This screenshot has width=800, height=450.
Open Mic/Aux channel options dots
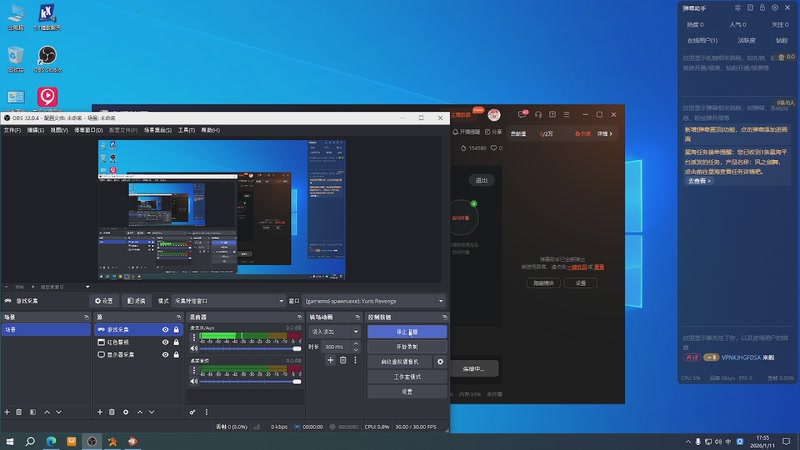[194, 337]
